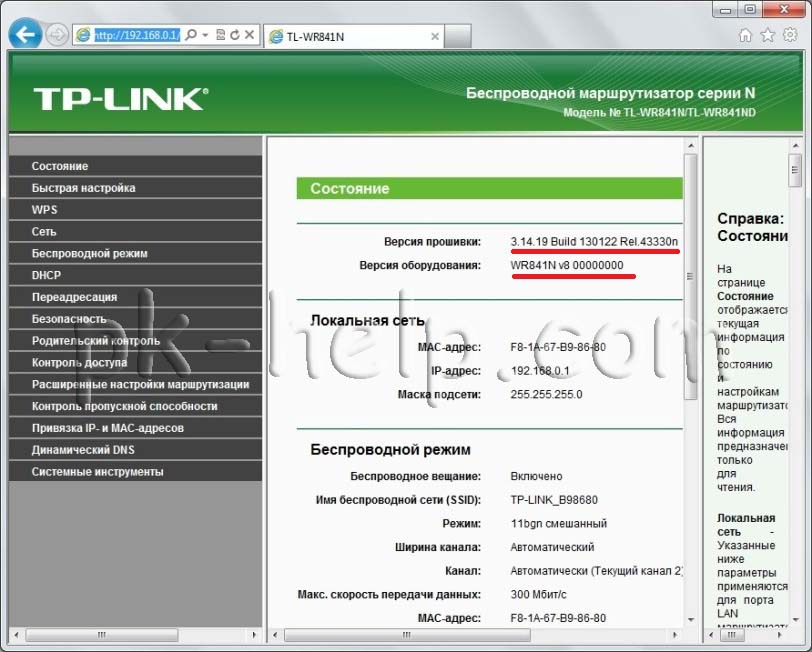Open Привязка IP- и MAC-адресов item

click(x=136, y=428)
